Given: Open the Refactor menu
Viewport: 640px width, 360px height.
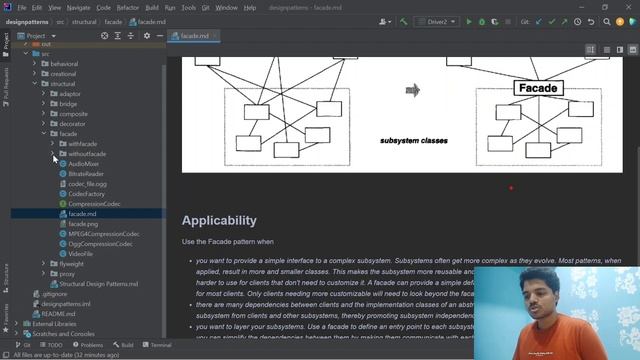Looking at the screenshot, I should 128,8.
